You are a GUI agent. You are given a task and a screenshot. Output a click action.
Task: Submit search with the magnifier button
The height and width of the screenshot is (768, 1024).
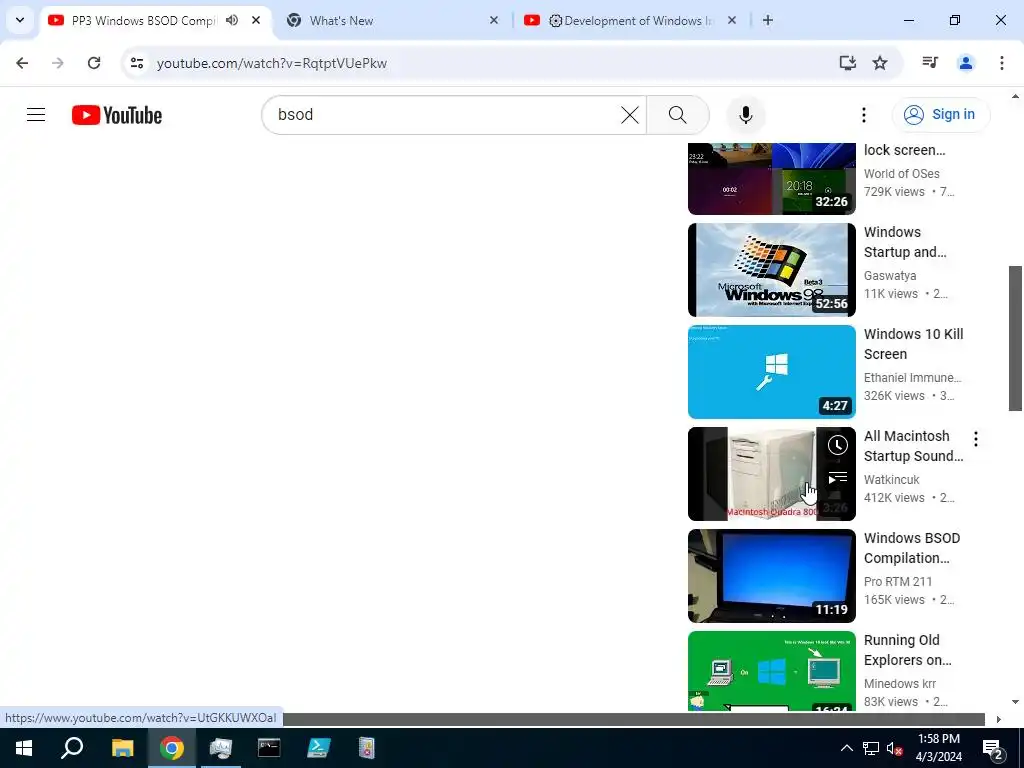pyautogui.click(x=677, y=115)
